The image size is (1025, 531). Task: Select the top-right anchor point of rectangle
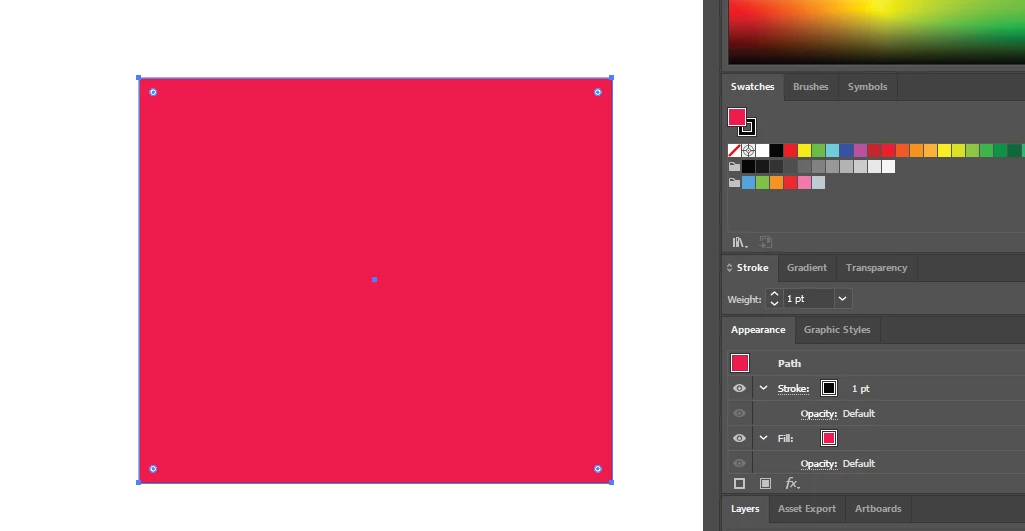[x=611, y=78]
